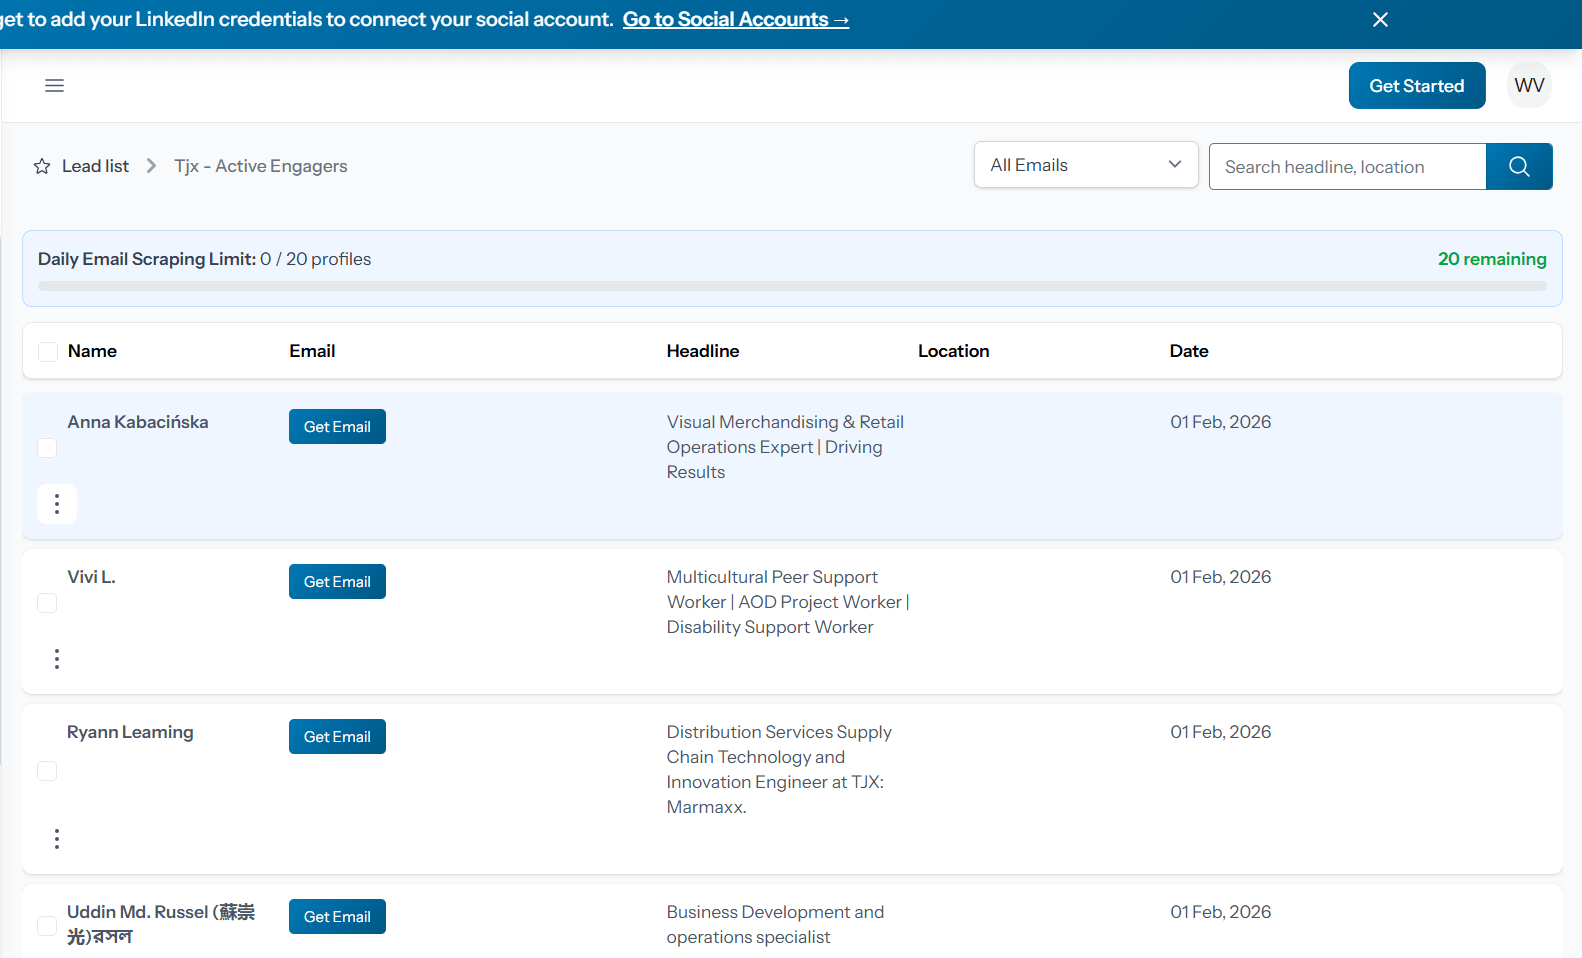Open options menu for Anna Kabacińska

57,504
